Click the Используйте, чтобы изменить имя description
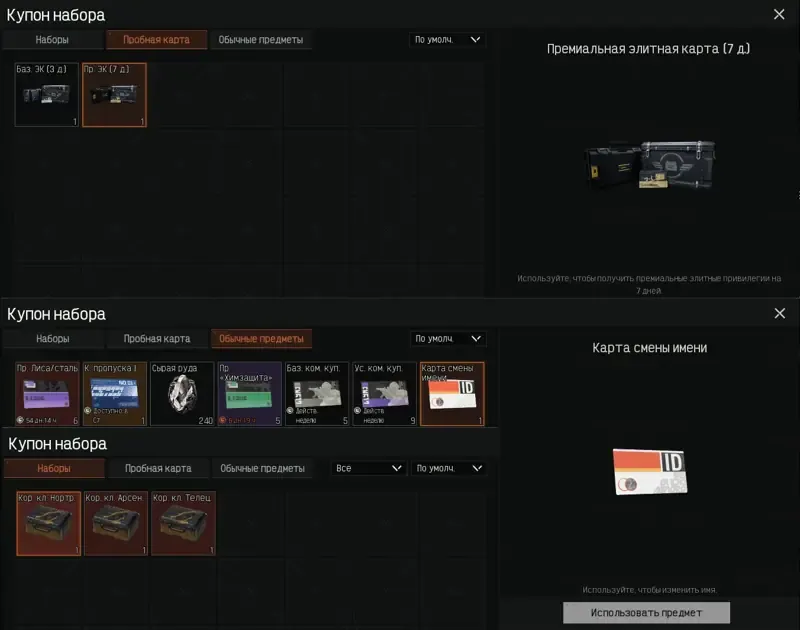 649,590
